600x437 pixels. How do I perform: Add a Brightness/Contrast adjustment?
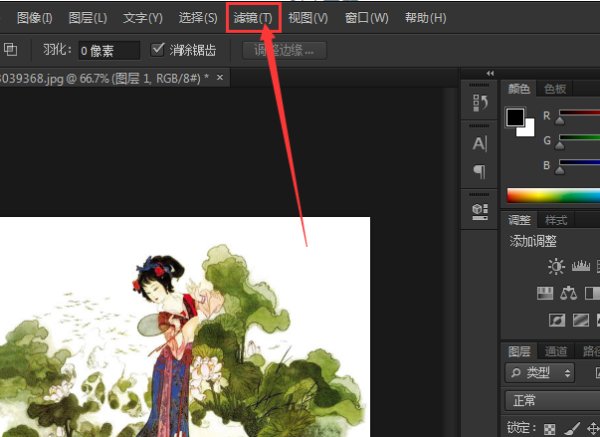(556, 266)
